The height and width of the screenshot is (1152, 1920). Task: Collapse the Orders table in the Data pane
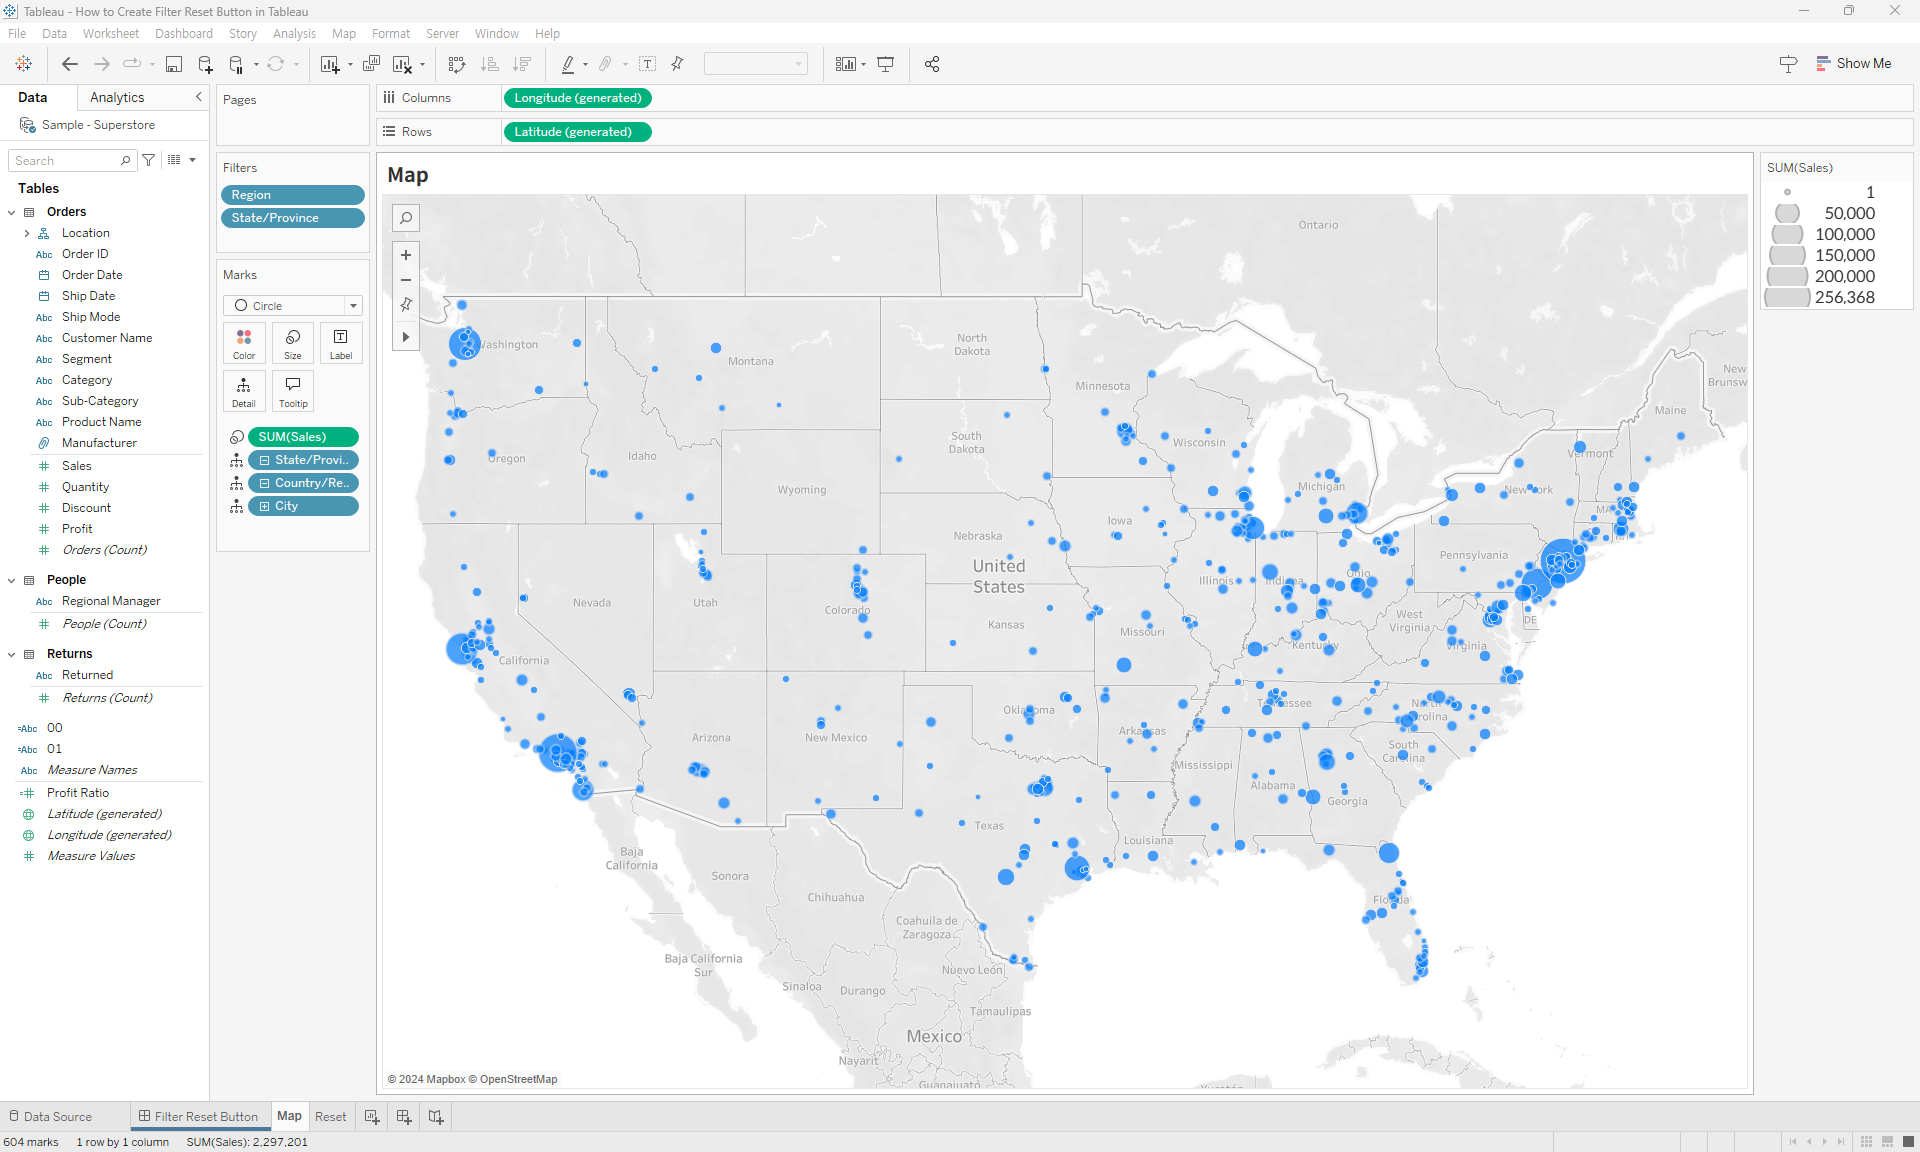[11, 211]
